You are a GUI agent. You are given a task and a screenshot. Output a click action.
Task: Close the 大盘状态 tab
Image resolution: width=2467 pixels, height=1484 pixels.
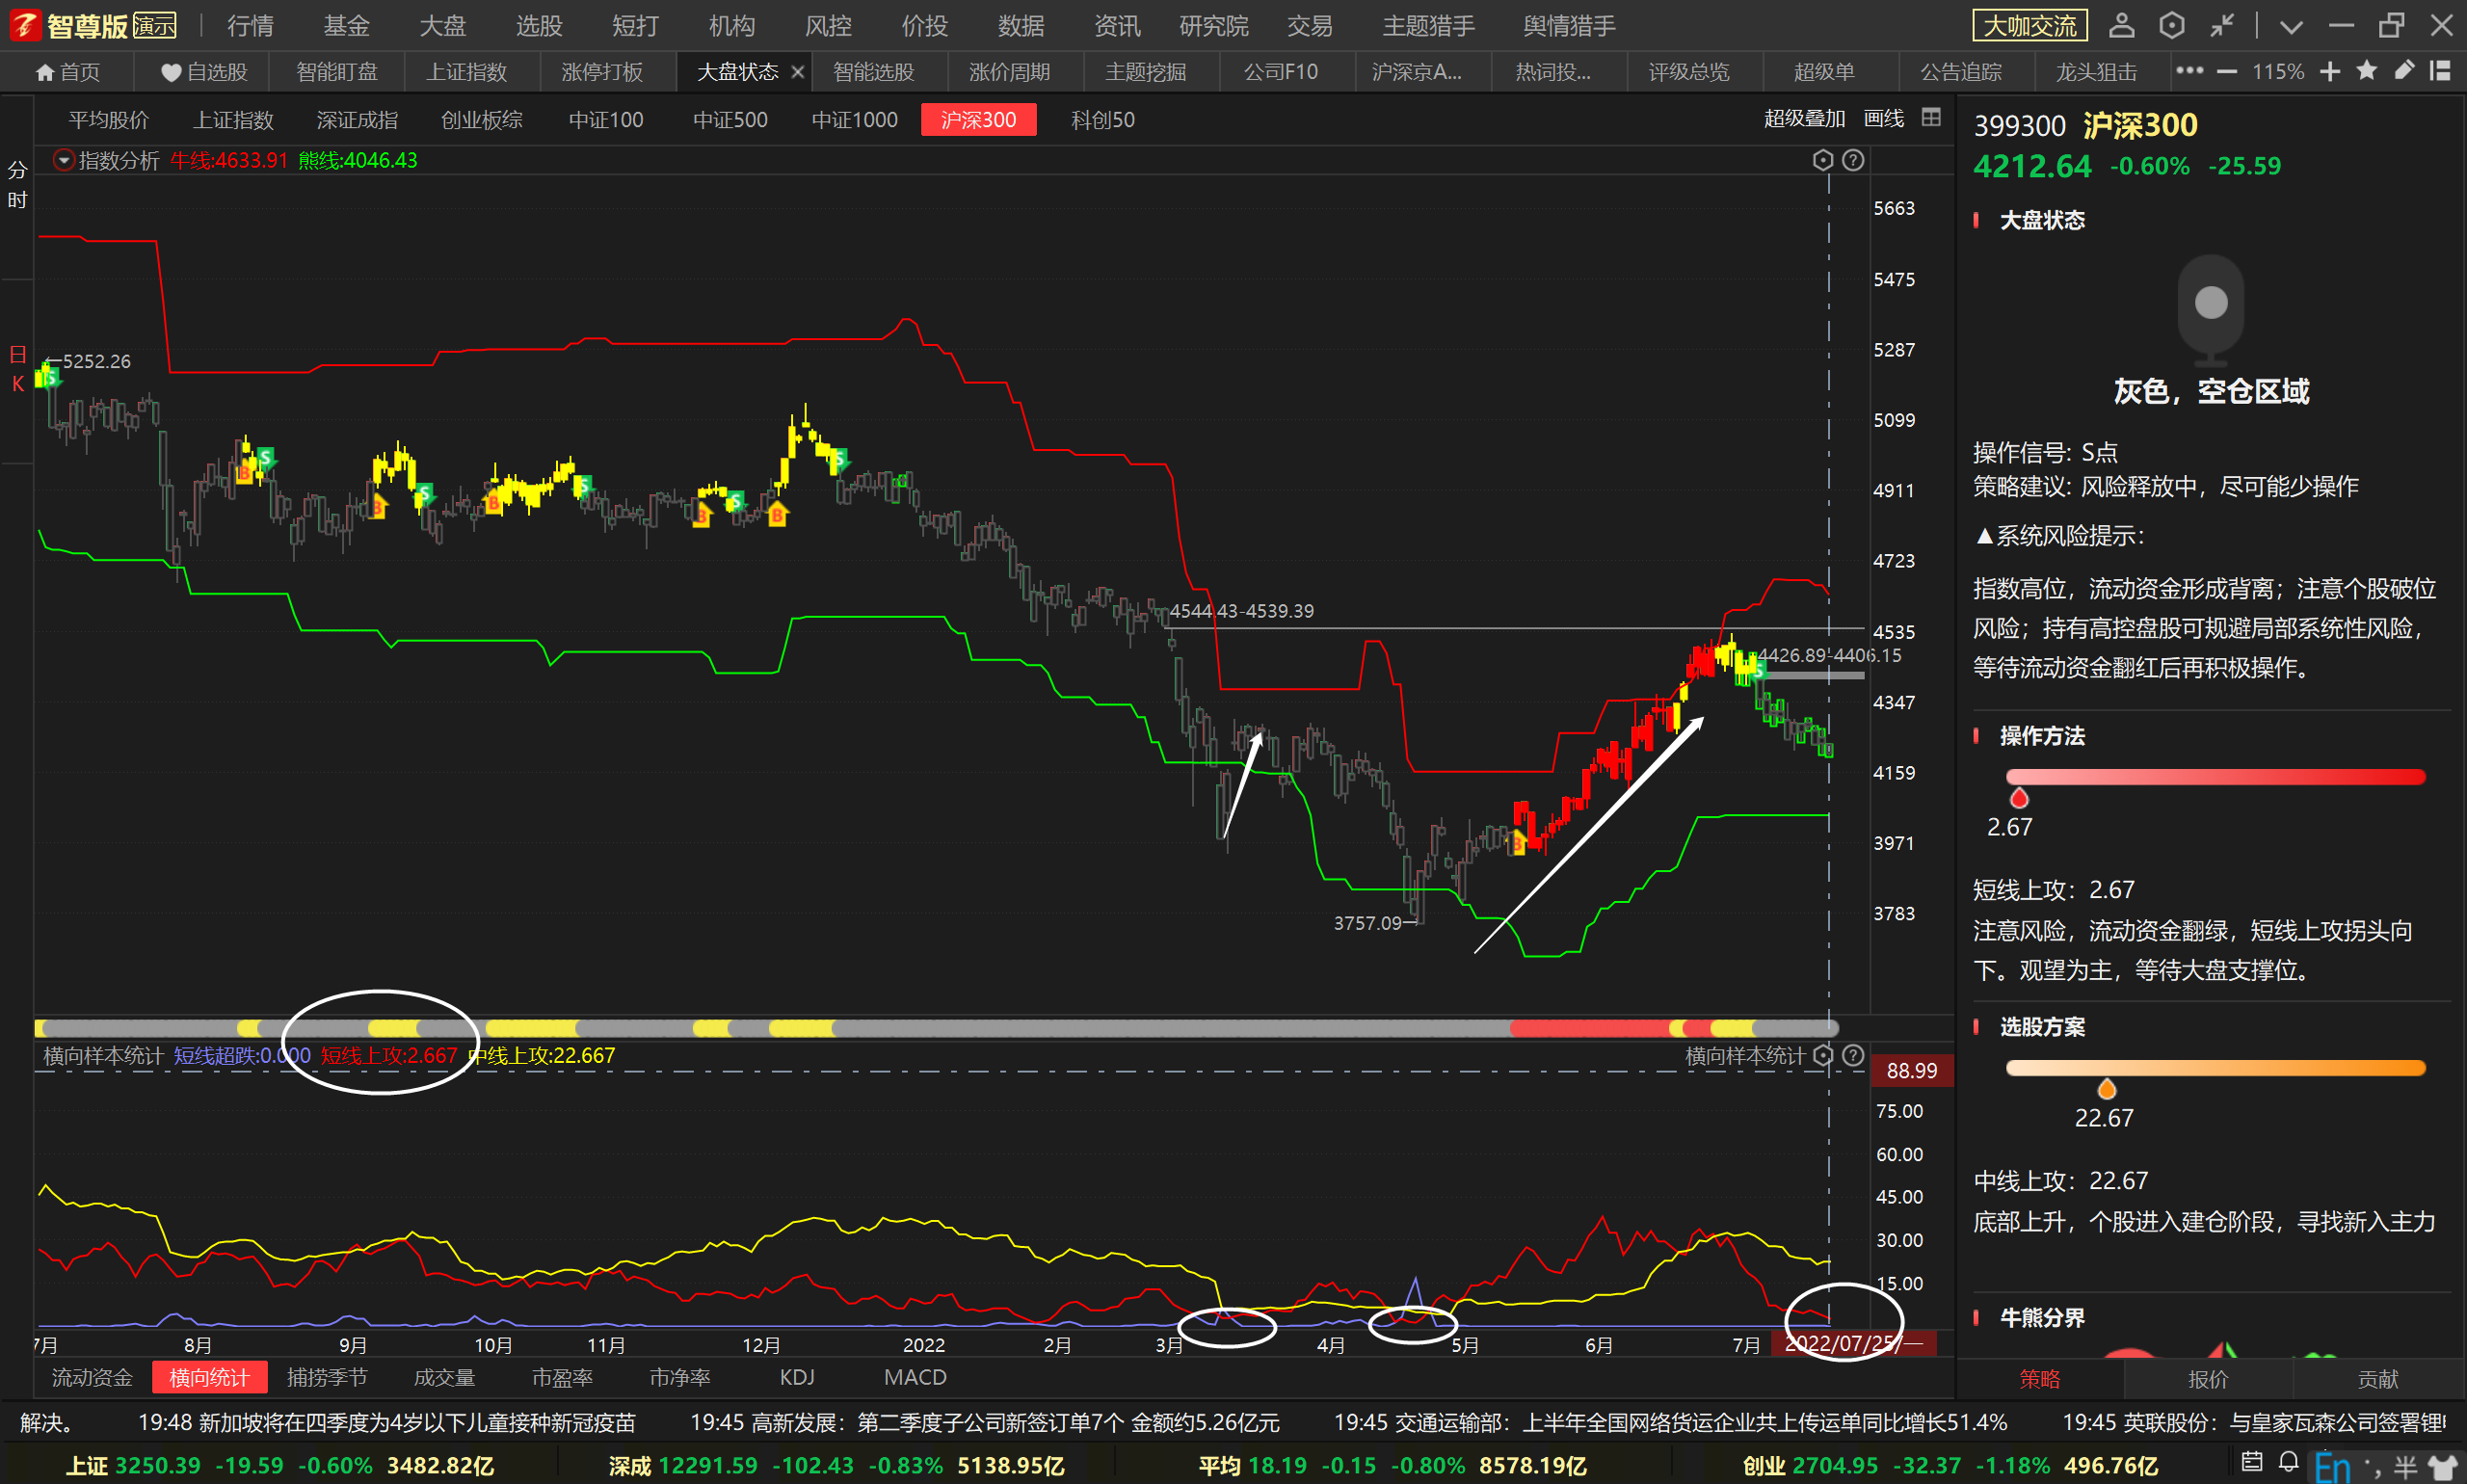point(797,72)
